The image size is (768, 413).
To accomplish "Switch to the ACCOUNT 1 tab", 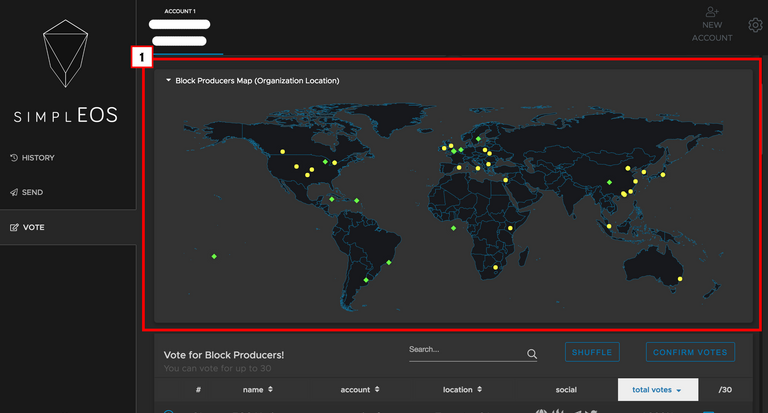I will click(x=180, y=28).
